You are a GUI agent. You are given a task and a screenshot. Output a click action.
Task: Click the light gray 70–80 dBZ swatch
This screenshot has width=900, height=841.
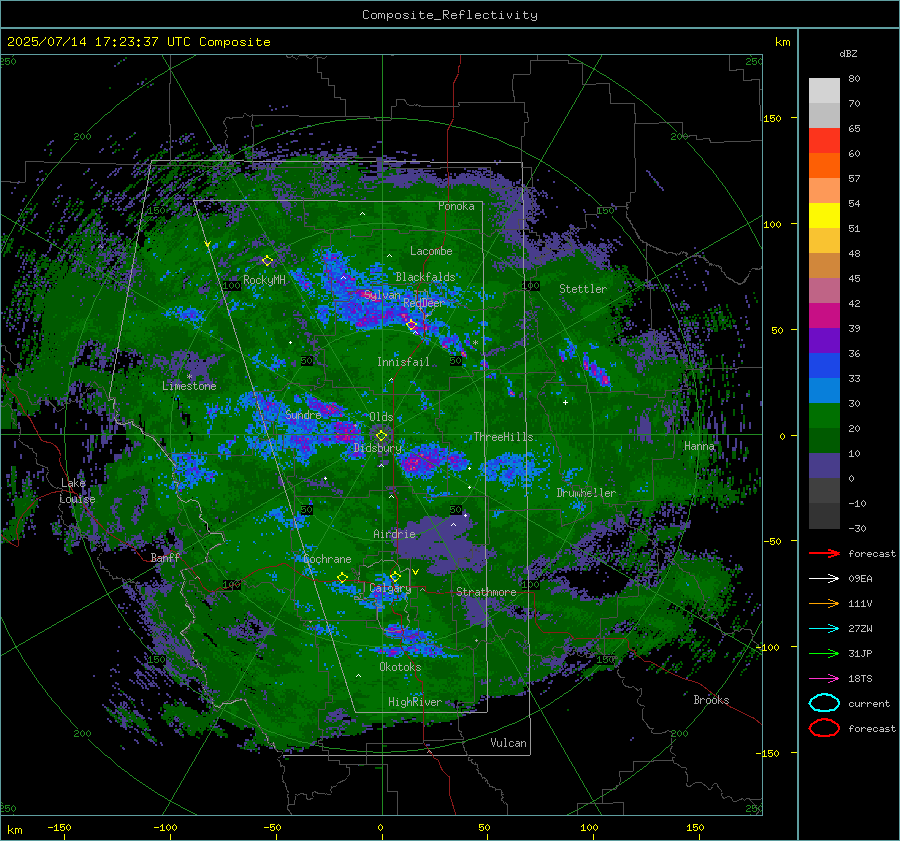tap(824, 91)
